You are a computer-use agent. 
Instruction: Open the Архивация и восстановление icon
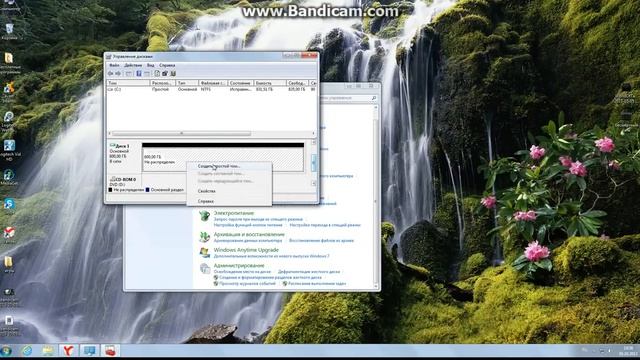coord(204,237)
